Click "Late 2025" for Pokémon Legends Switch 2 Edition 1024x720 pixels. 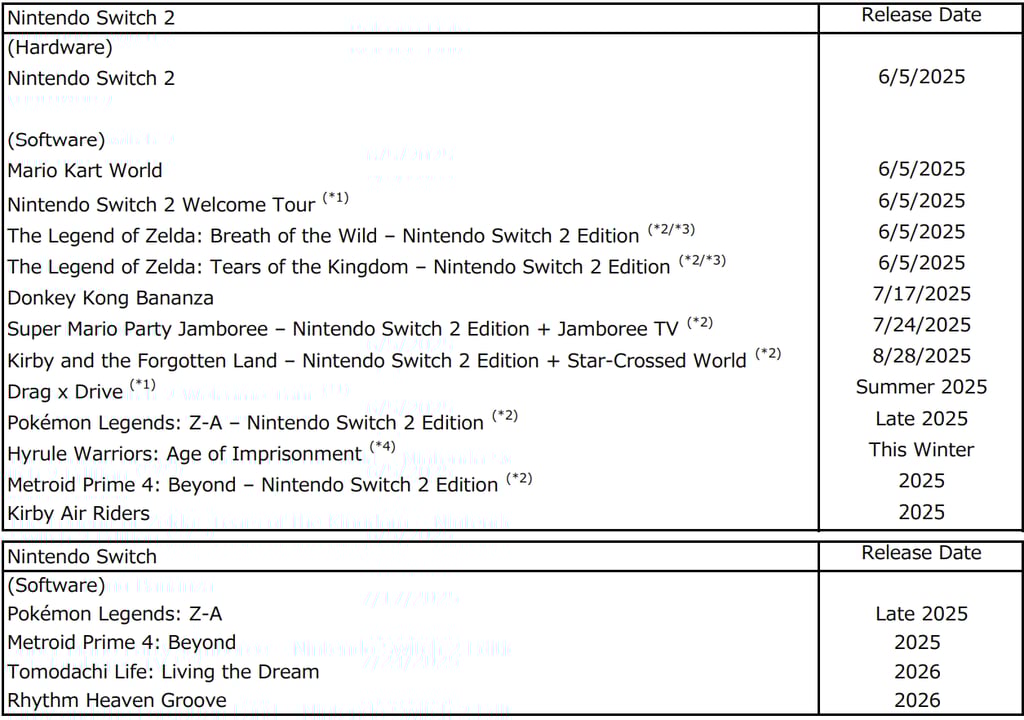921,419
